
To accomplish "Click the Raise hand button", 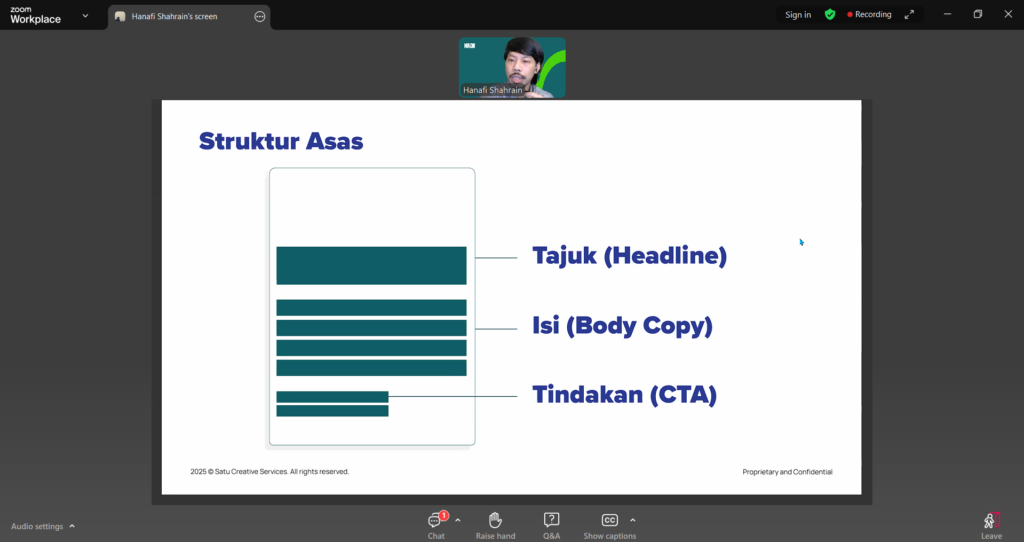I will [x=495, y=526].
